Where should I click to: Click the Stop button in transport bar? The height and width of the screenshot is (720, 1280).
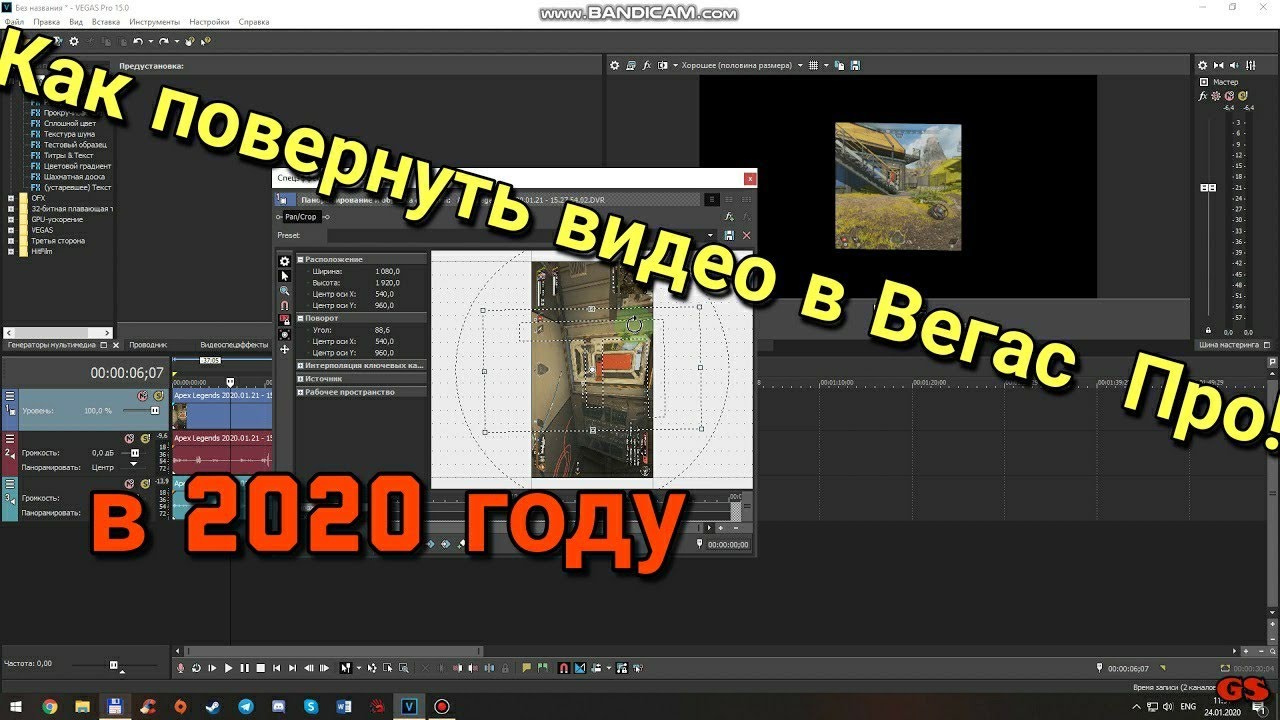(x=261, y=667)
